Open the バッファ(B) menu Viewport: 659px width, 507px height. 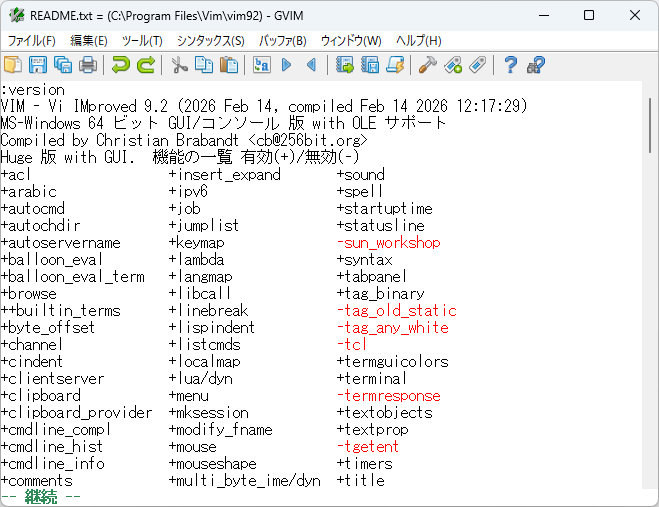[x=282, y=41]
